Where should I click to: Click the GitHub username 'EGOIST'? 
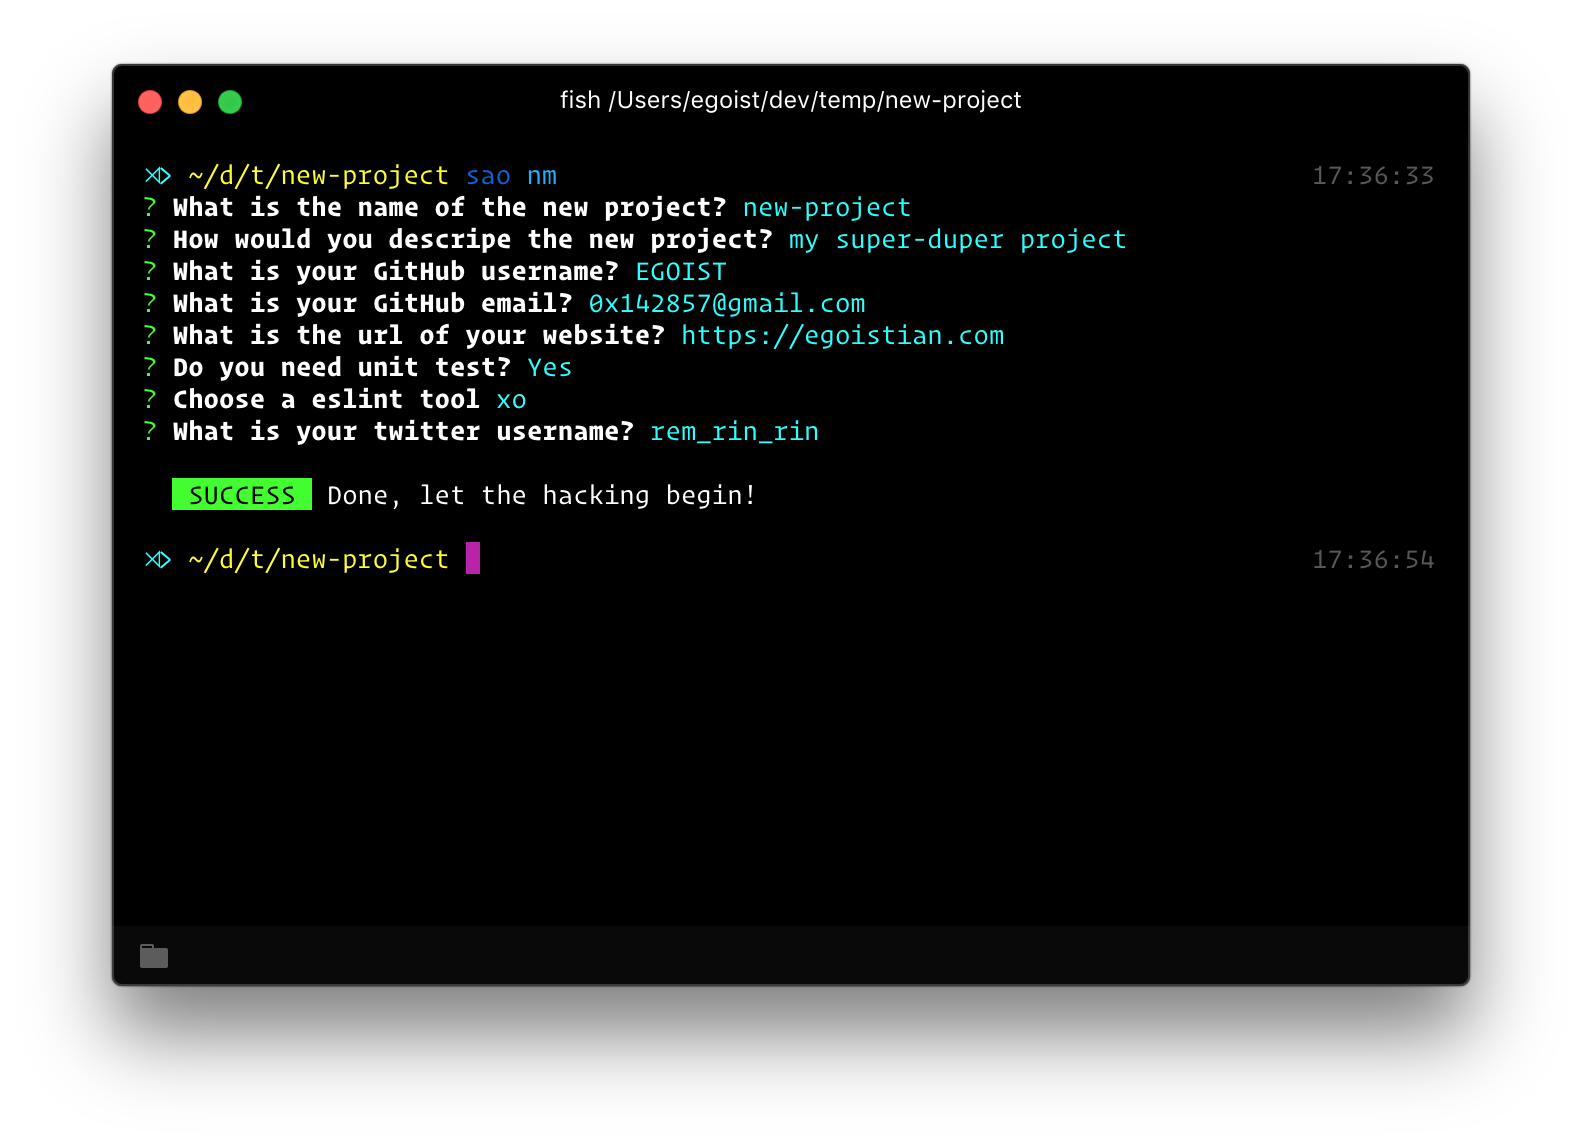(681, 272)
